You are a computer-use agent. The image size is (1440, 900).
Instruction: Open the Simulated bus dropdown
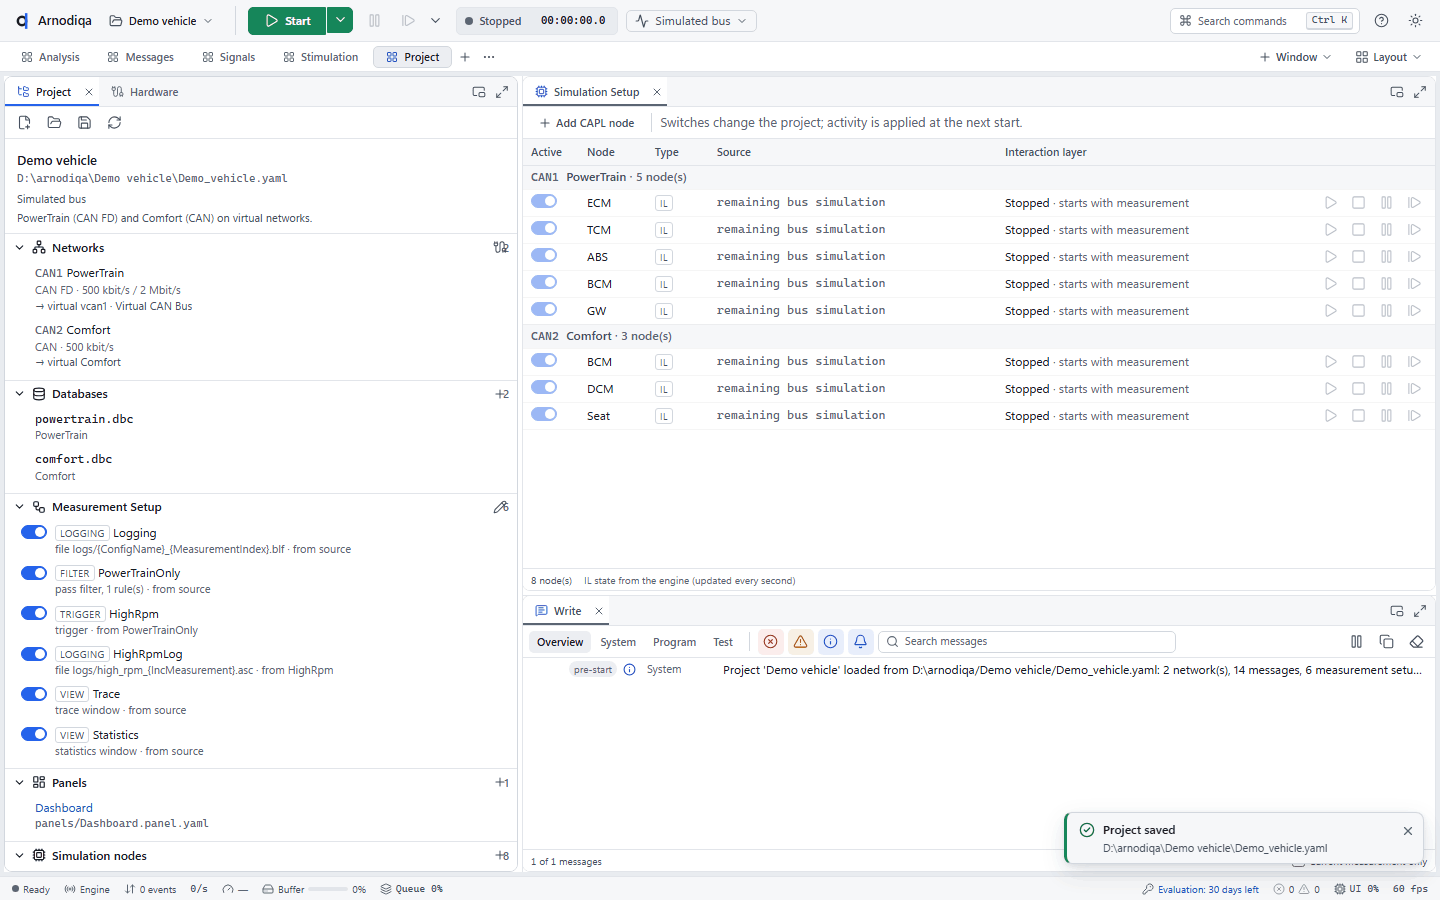coord(691,20)
